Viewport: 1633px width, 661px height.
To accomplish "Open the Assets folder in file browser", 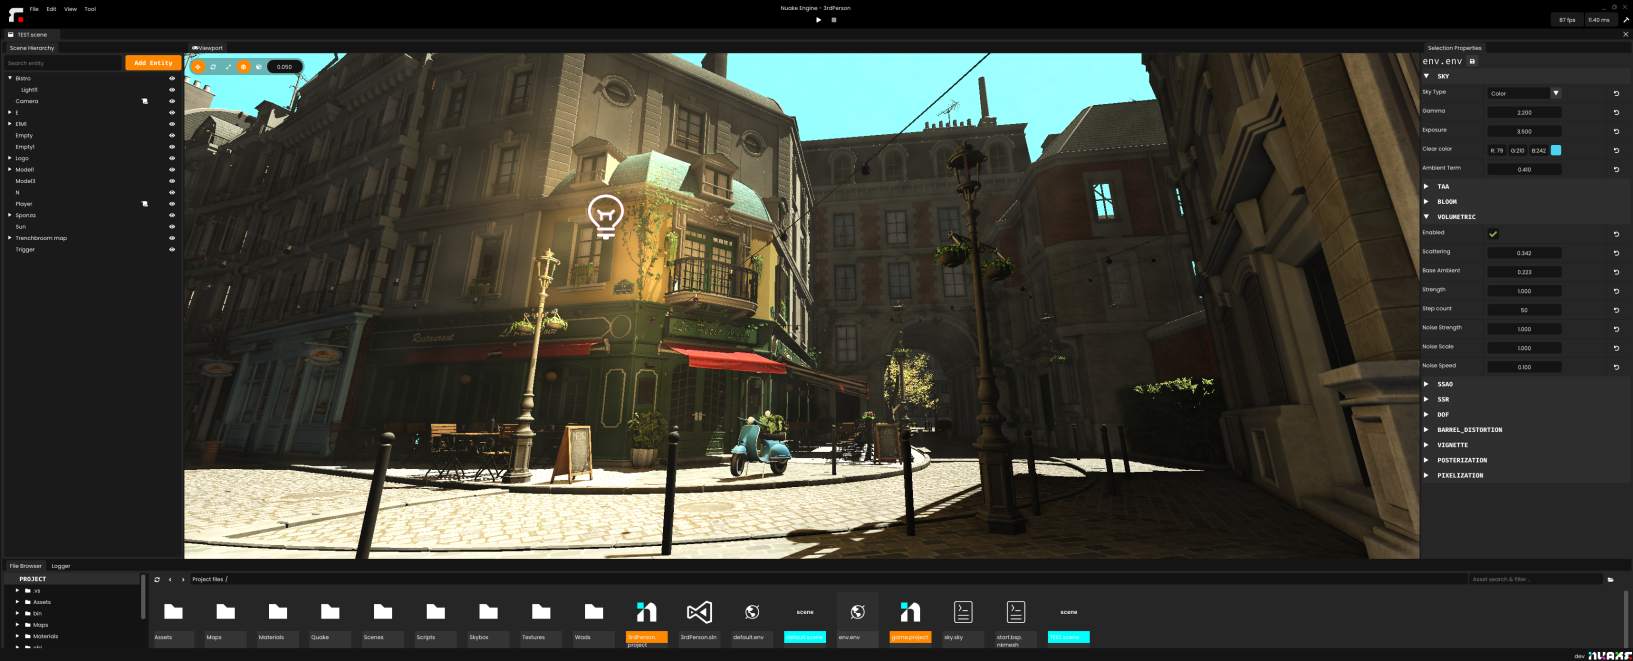I will click(x=173, y=612).
